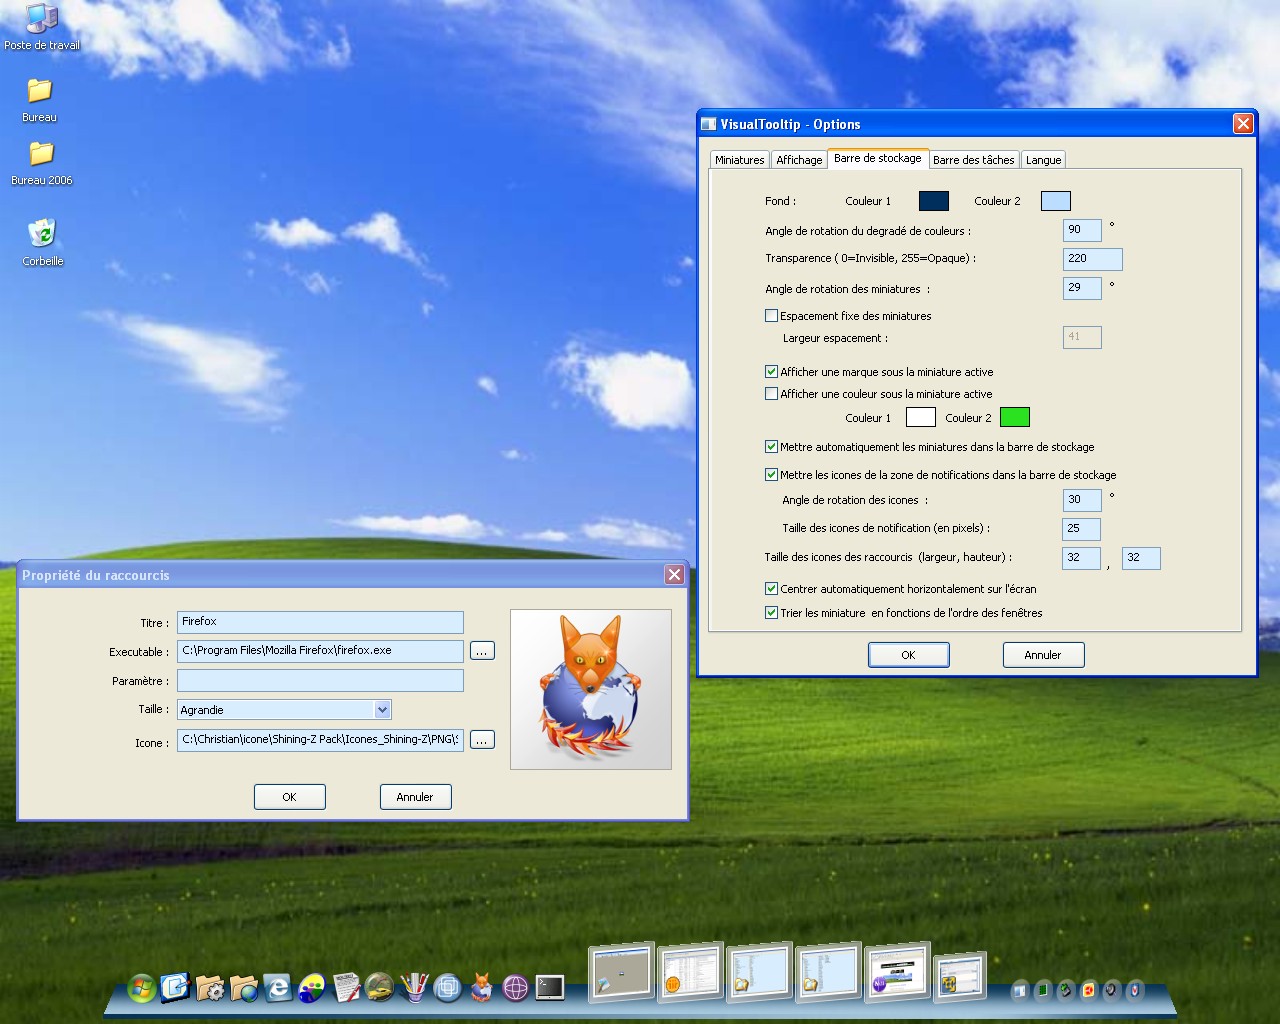Click the notepad with red pen dock icon
Image resolution: width=1280 pixels, height=1024 pixels.
[x=346, y=988]
